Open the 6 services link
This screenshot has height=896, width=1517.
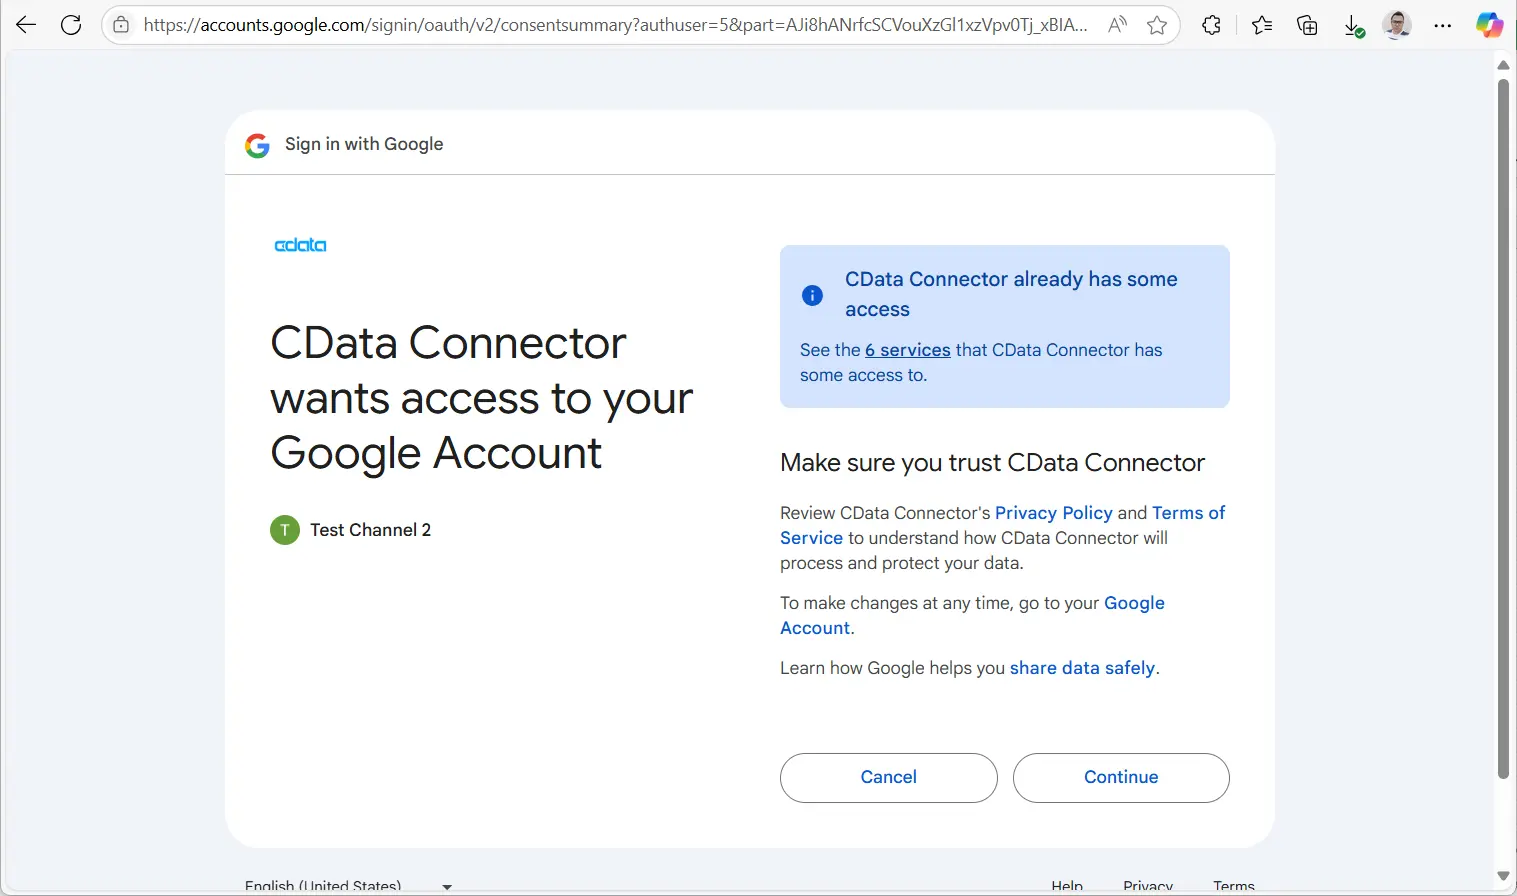tap(907, 350)
